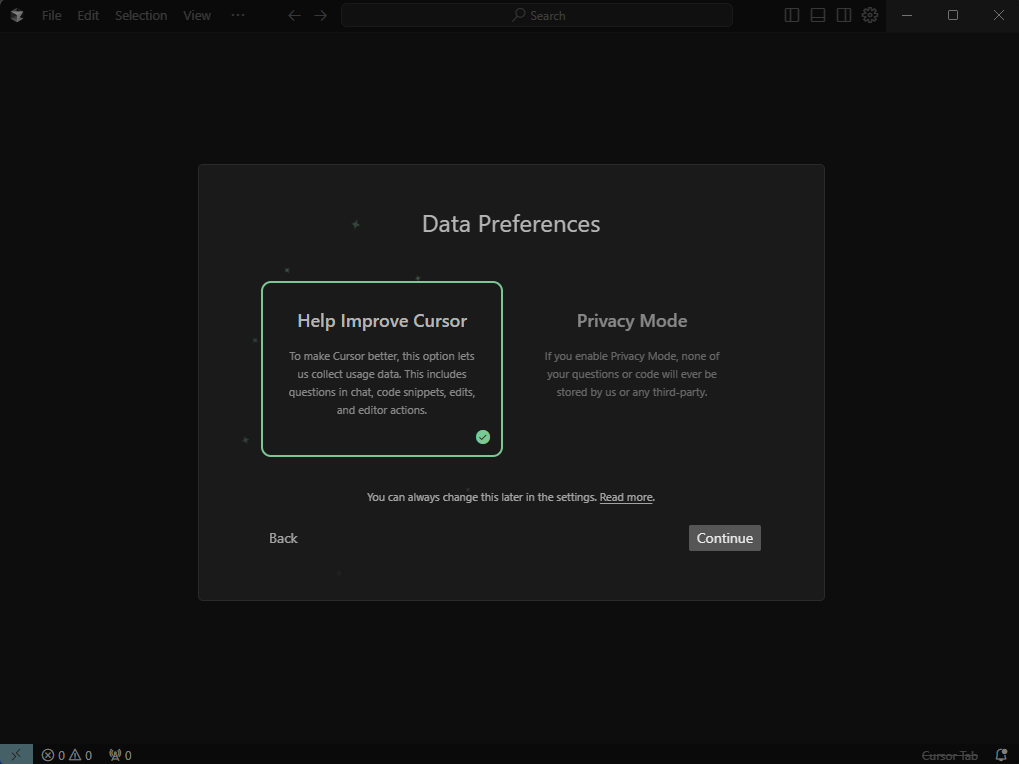
Task: Select the Help Improve Cursor option card
Action: coord(382,369)
